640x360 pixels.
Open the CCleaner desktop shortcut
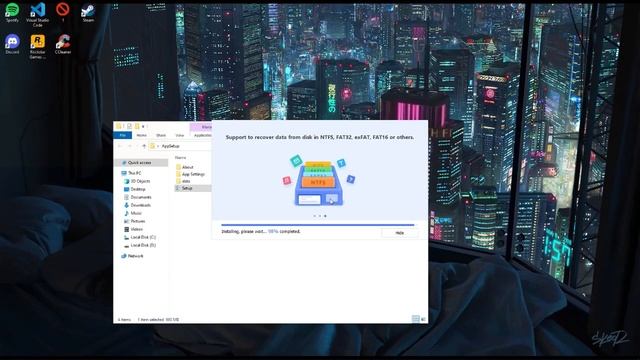click(x=63, y=44)
